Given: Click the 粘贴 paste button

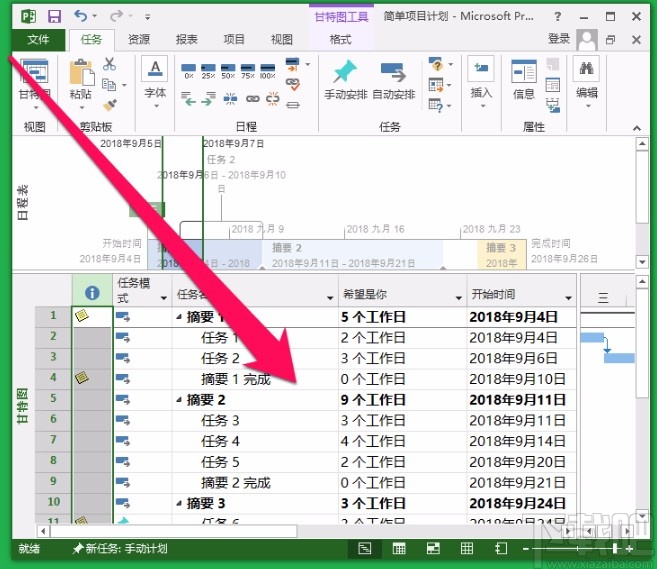Looking at the screenshot, I should pyautogui.click(x=81, y=80).
